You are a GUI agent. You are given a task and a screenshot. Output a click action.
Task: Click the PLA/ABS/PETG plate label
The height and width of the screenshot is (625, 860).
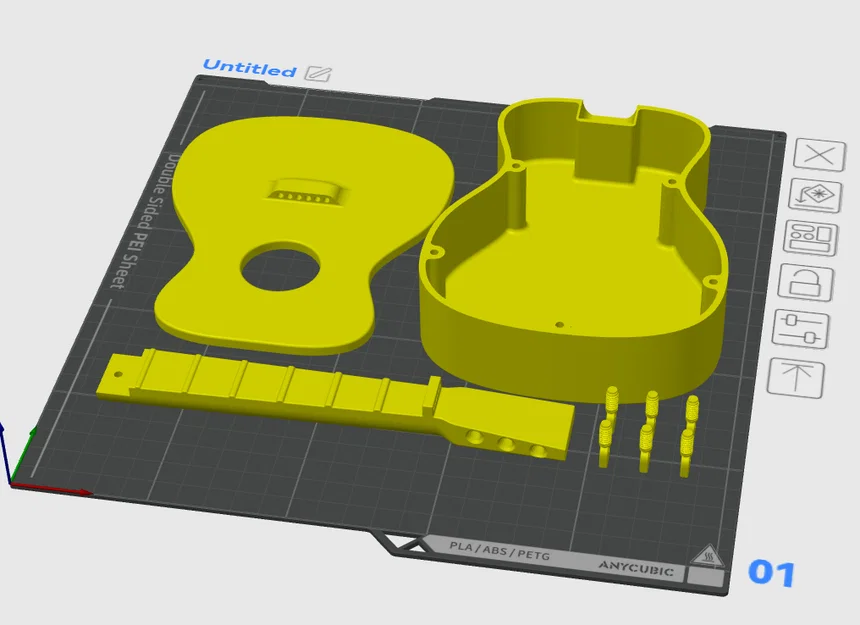500,550
